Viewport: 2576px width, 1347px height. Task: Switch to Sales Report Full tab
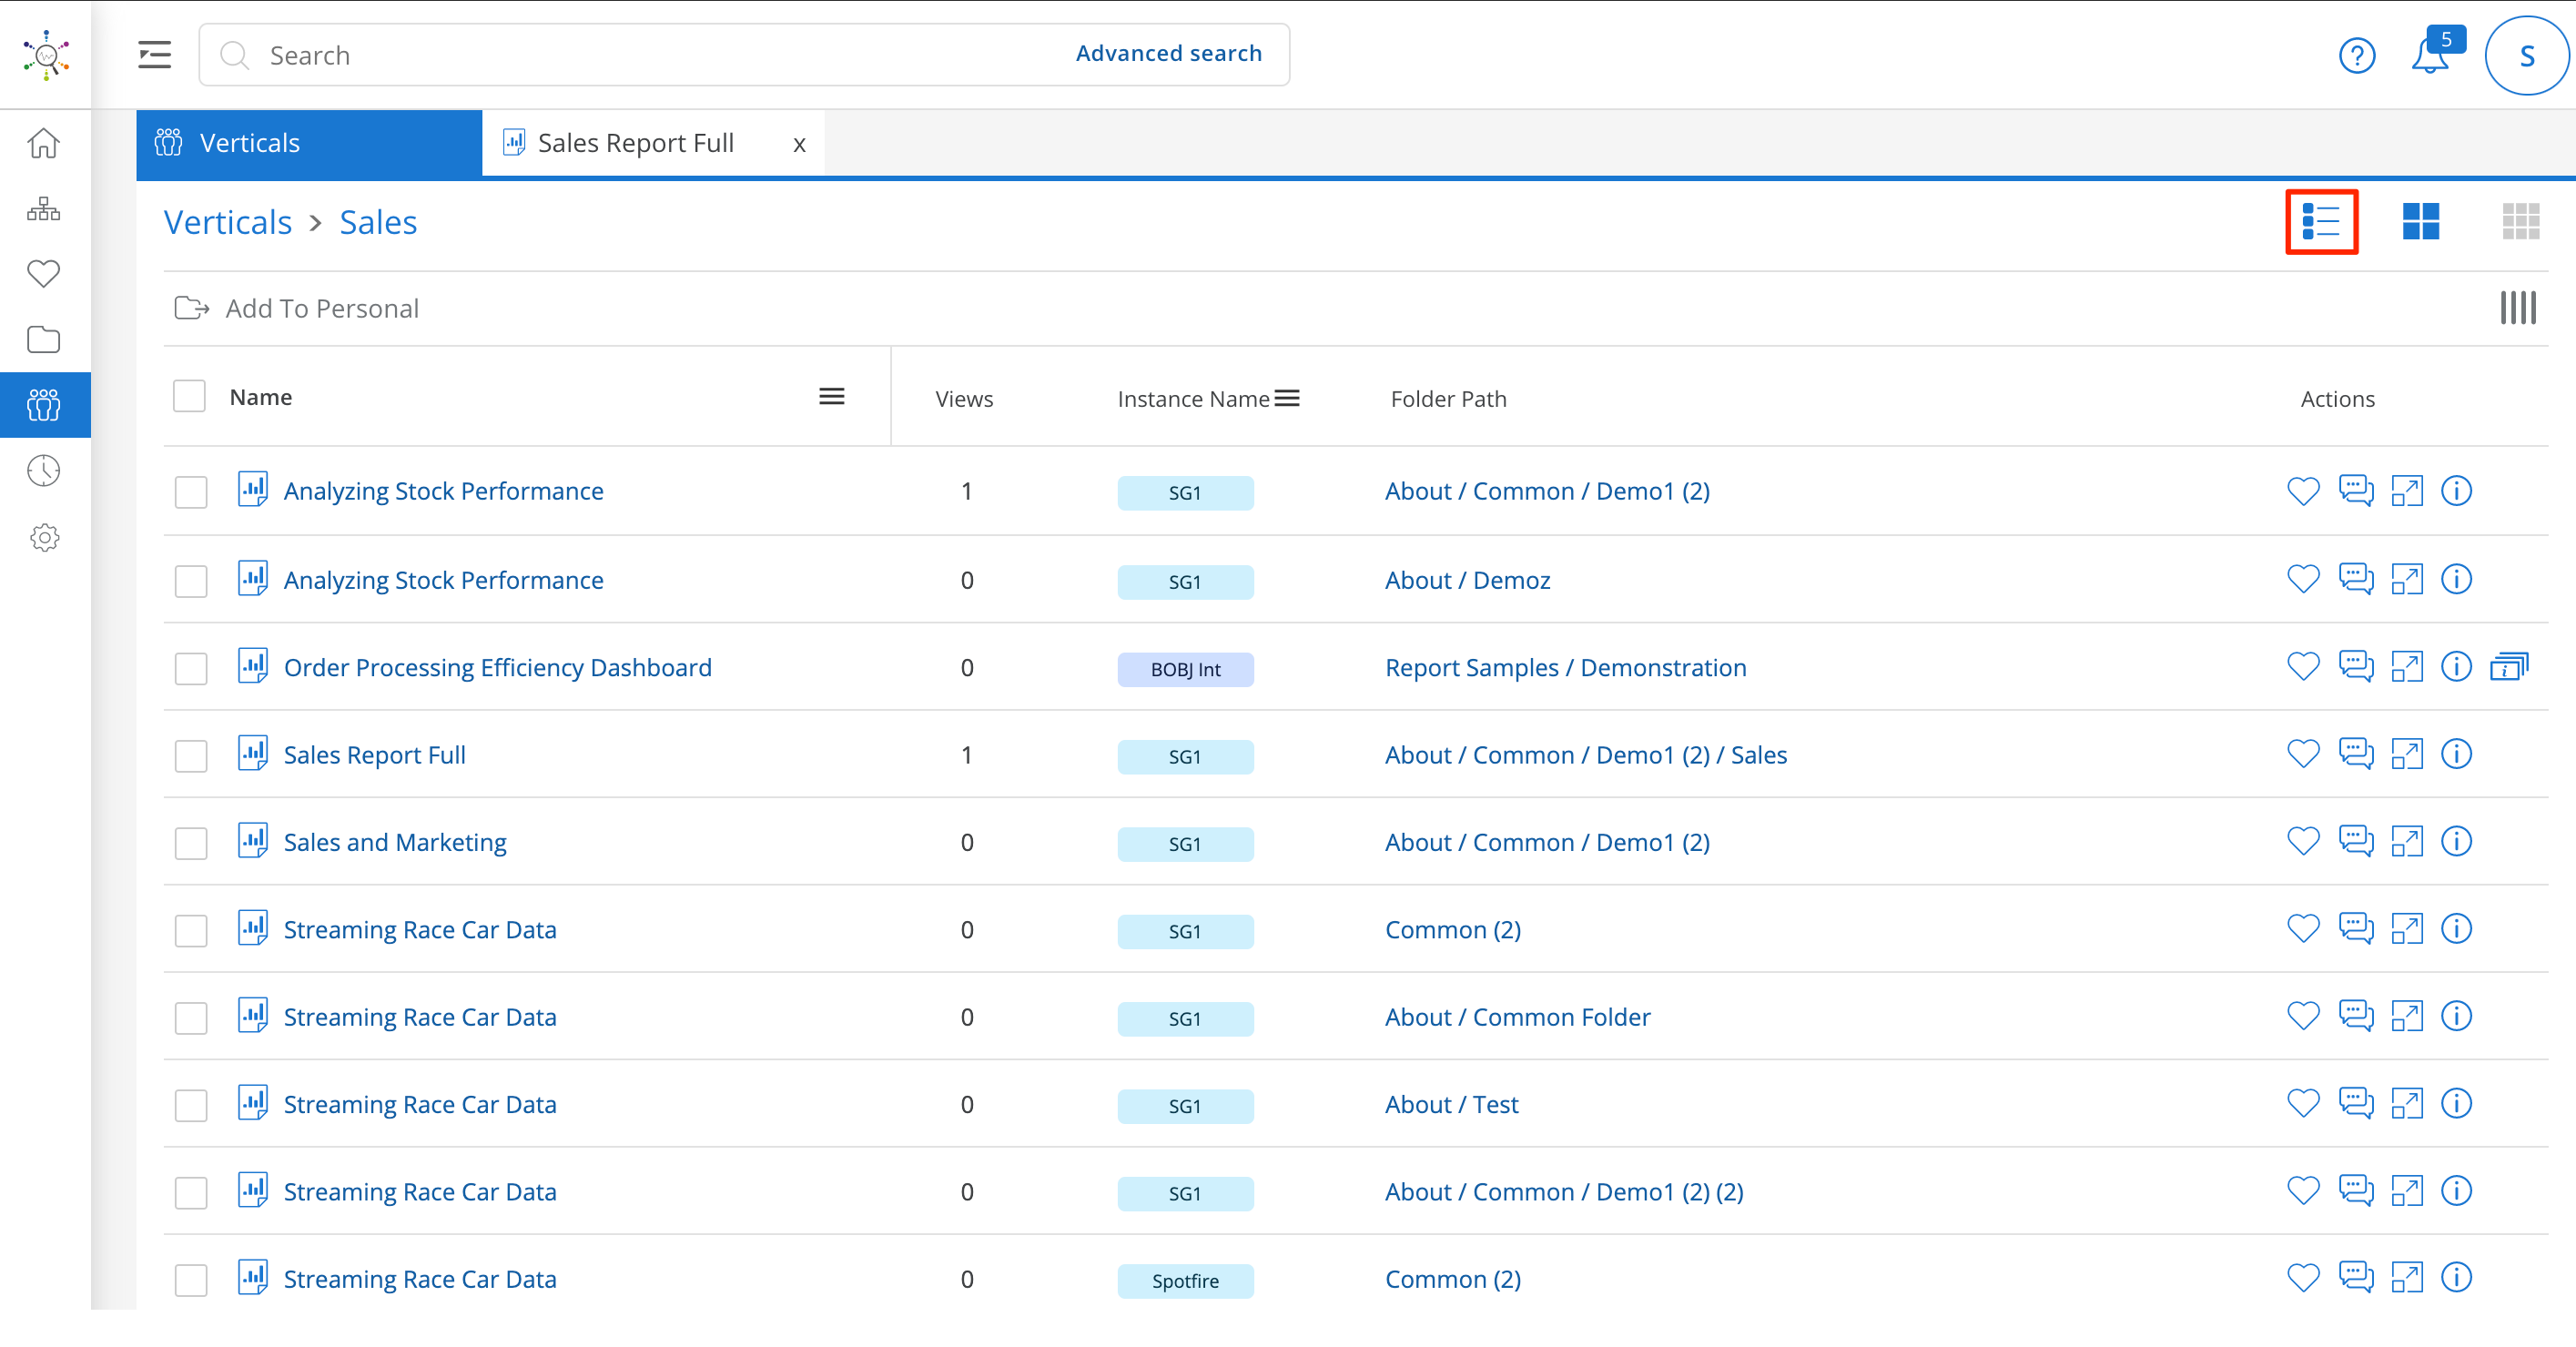636,143
